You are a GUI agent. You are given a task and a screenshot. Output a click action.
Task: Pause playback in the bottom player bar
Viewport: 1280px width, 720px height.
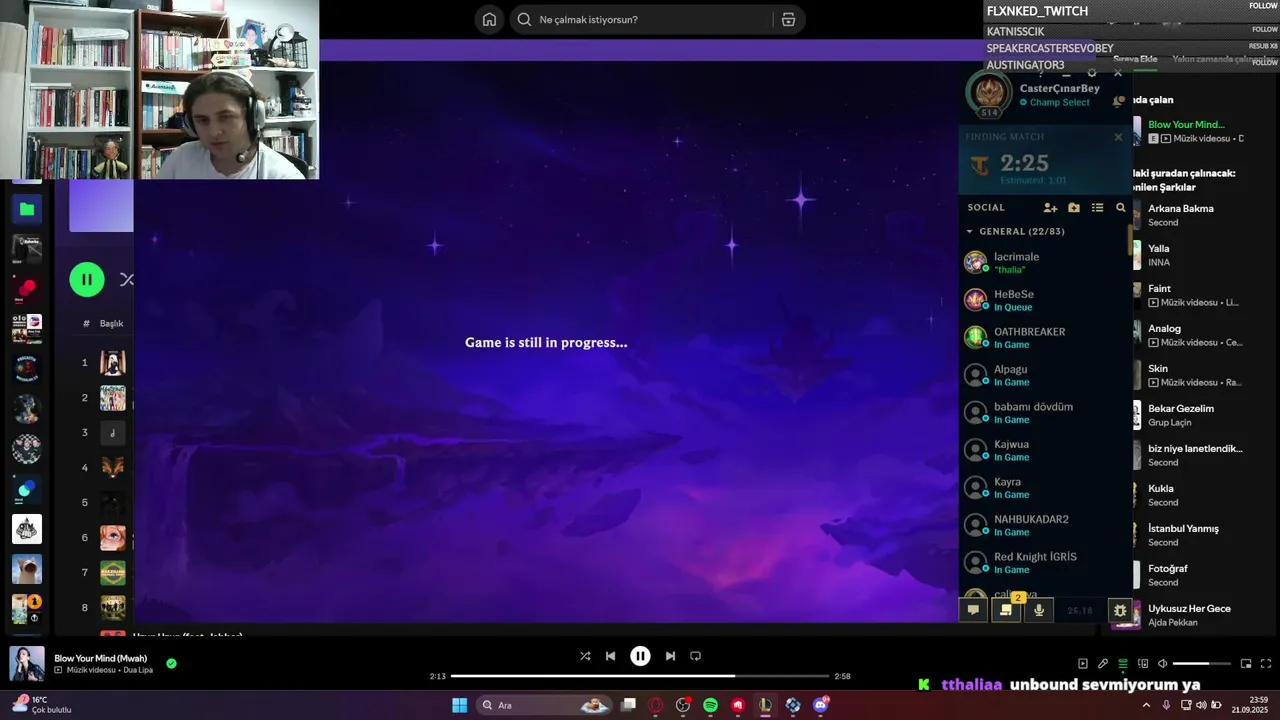(640, 656)
